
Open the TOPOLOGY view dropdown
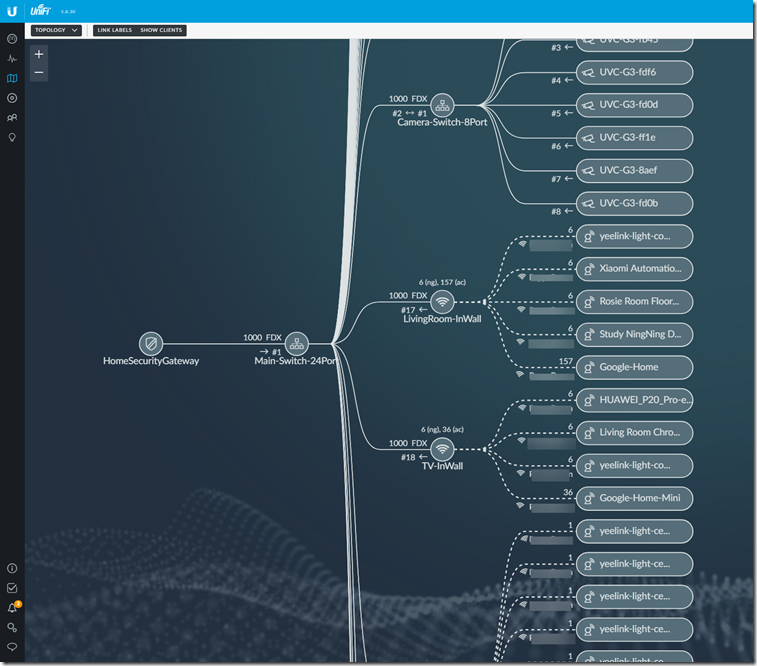[x=56, y=30]
